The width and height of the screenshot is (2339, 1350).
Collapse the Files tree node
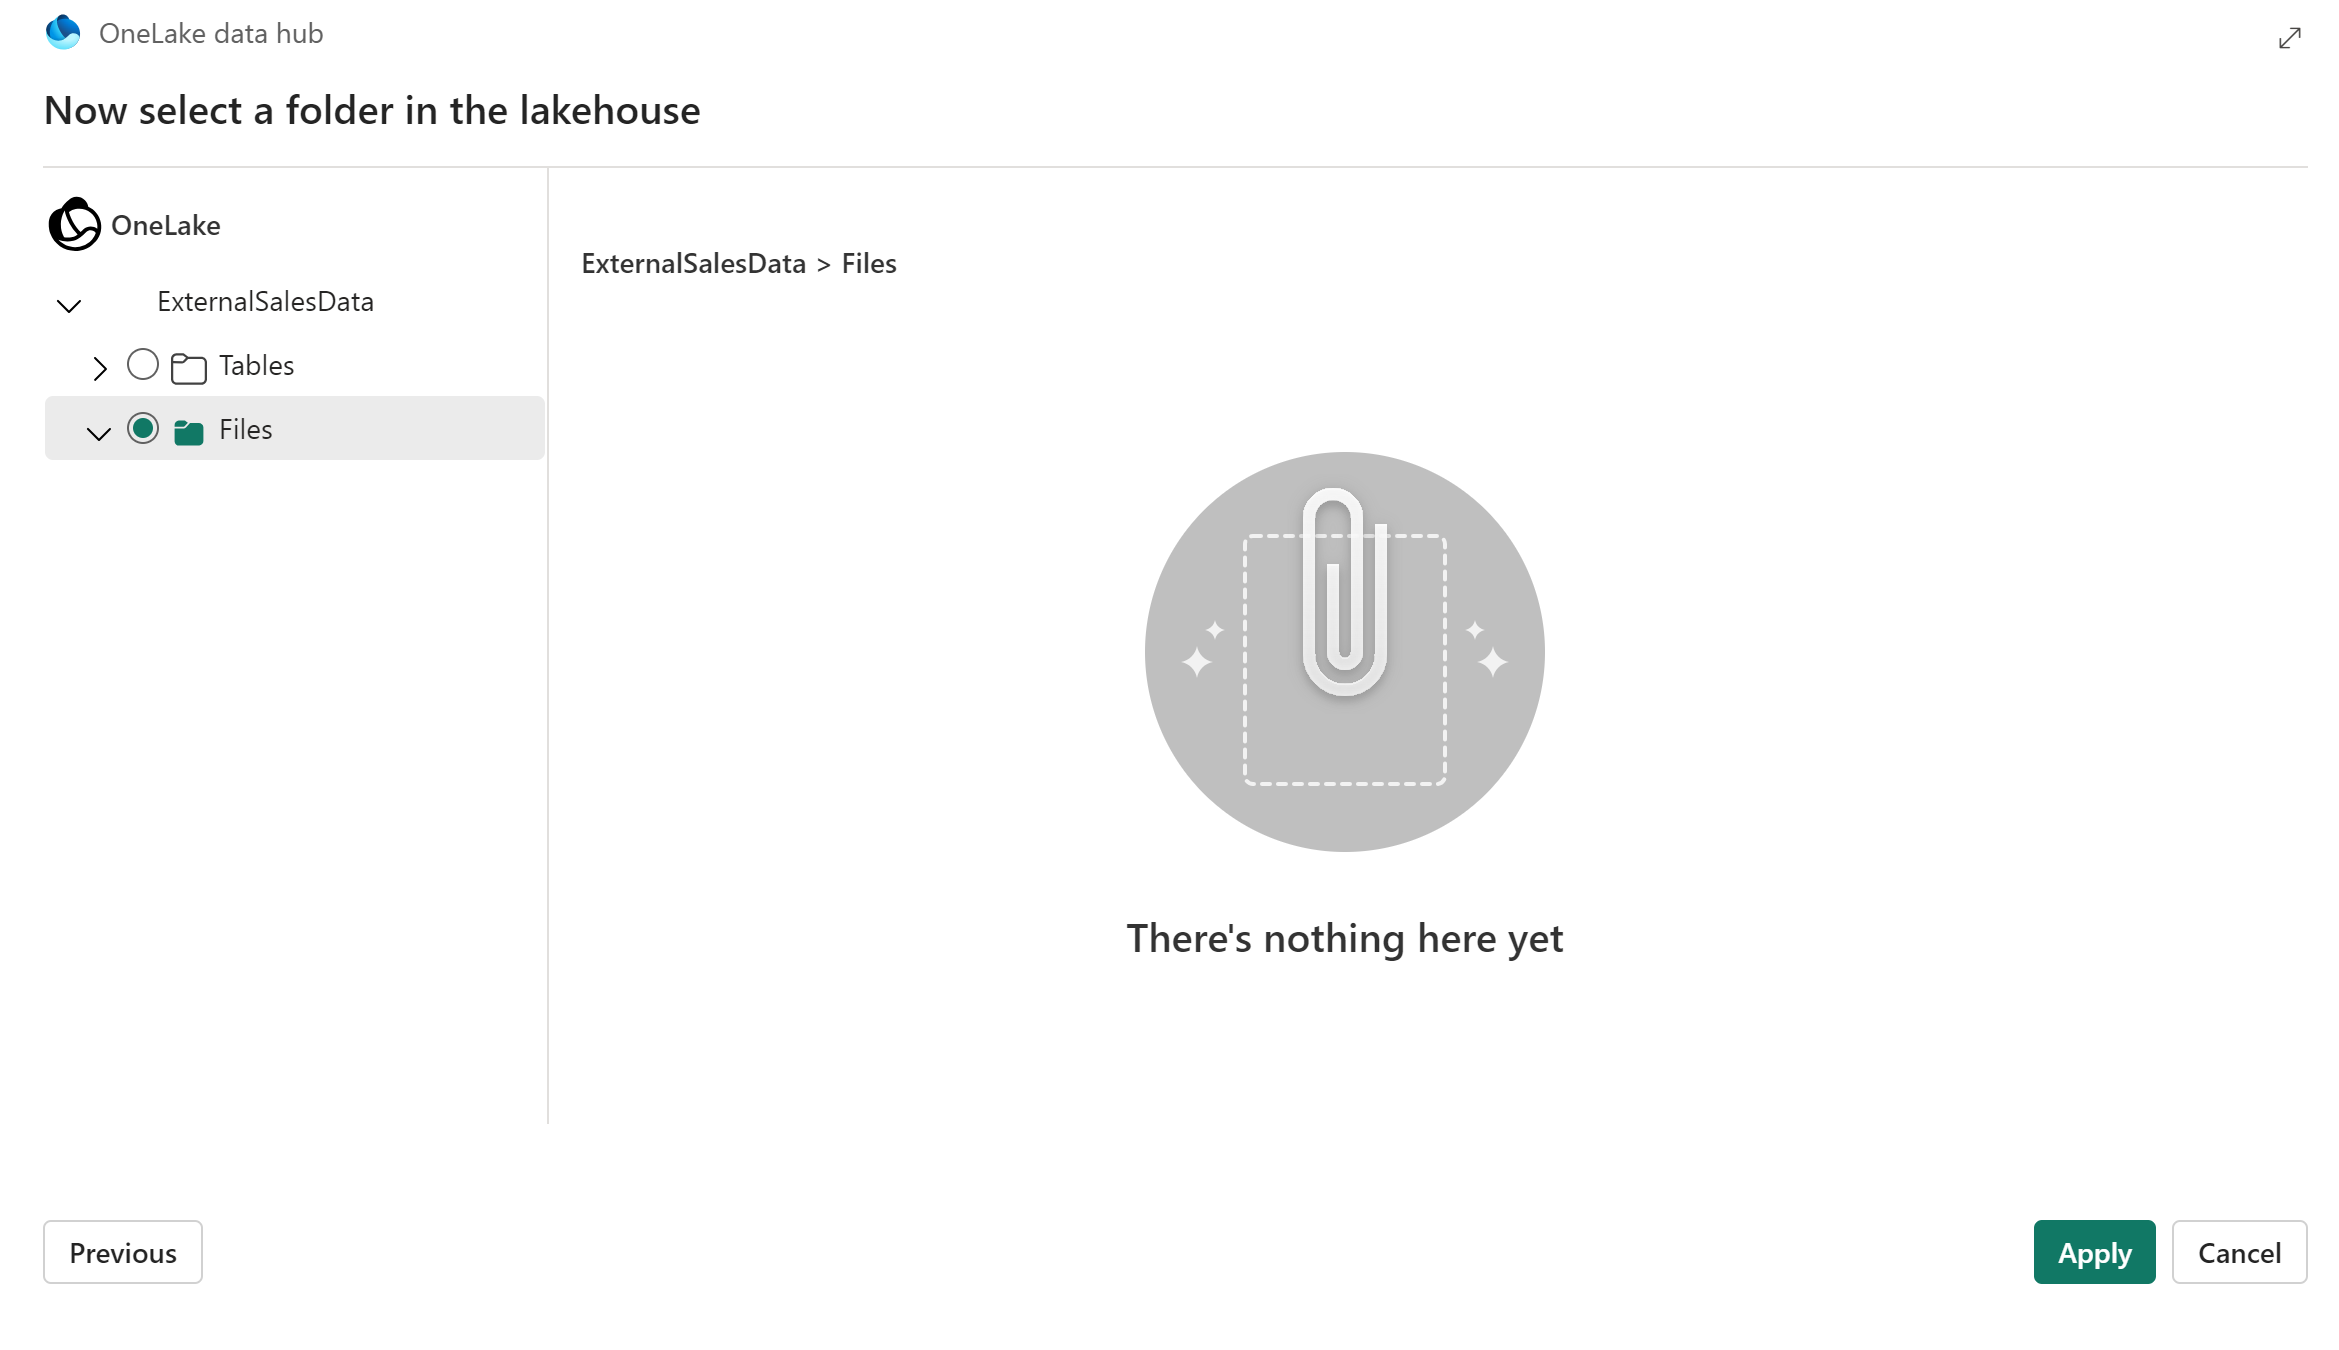click(x=96, y=429)
